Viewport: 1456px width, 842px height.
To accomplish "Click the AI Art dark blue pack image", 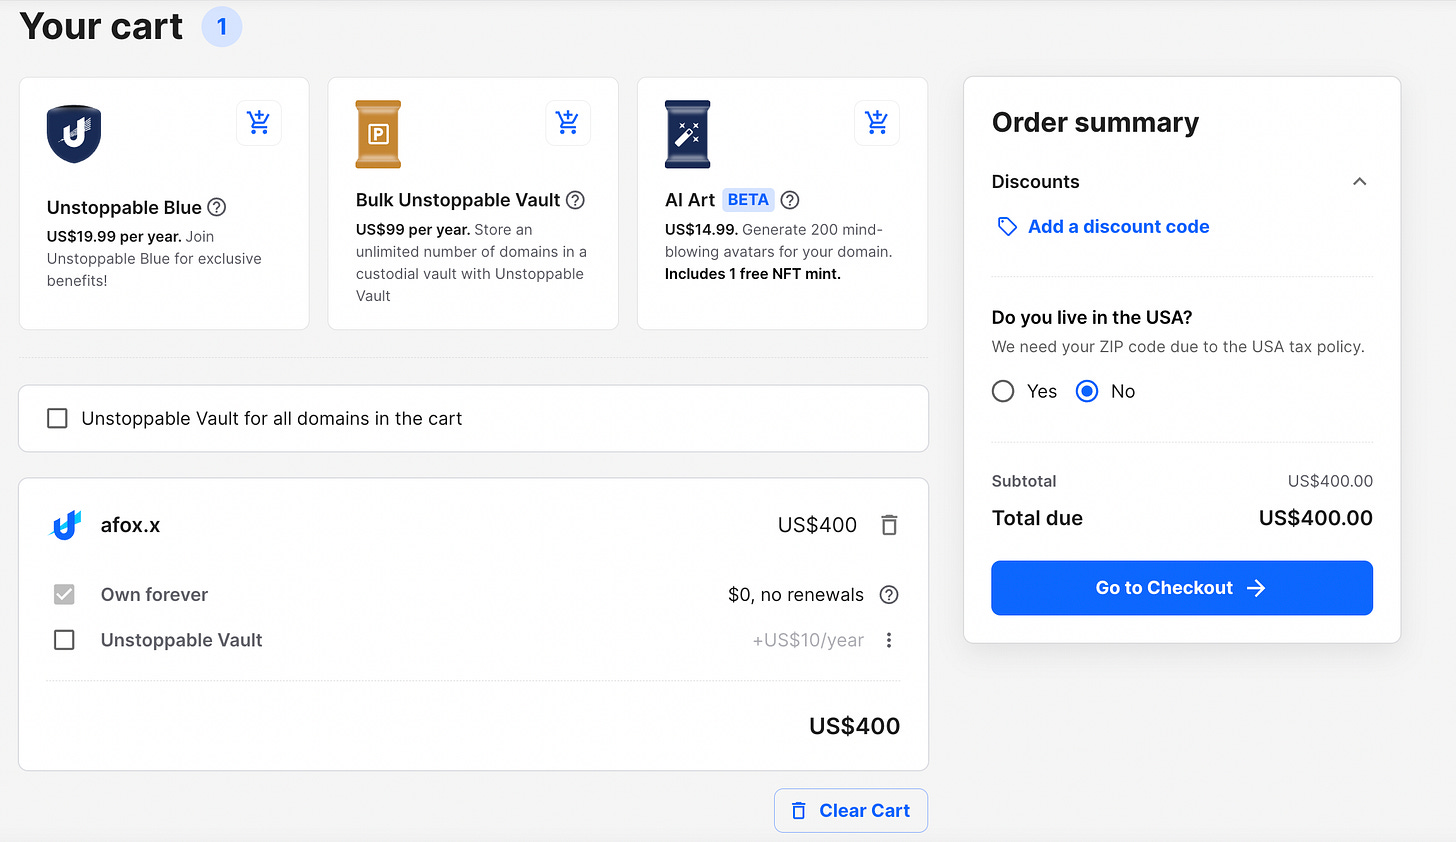I will click(x=688, y=134).
